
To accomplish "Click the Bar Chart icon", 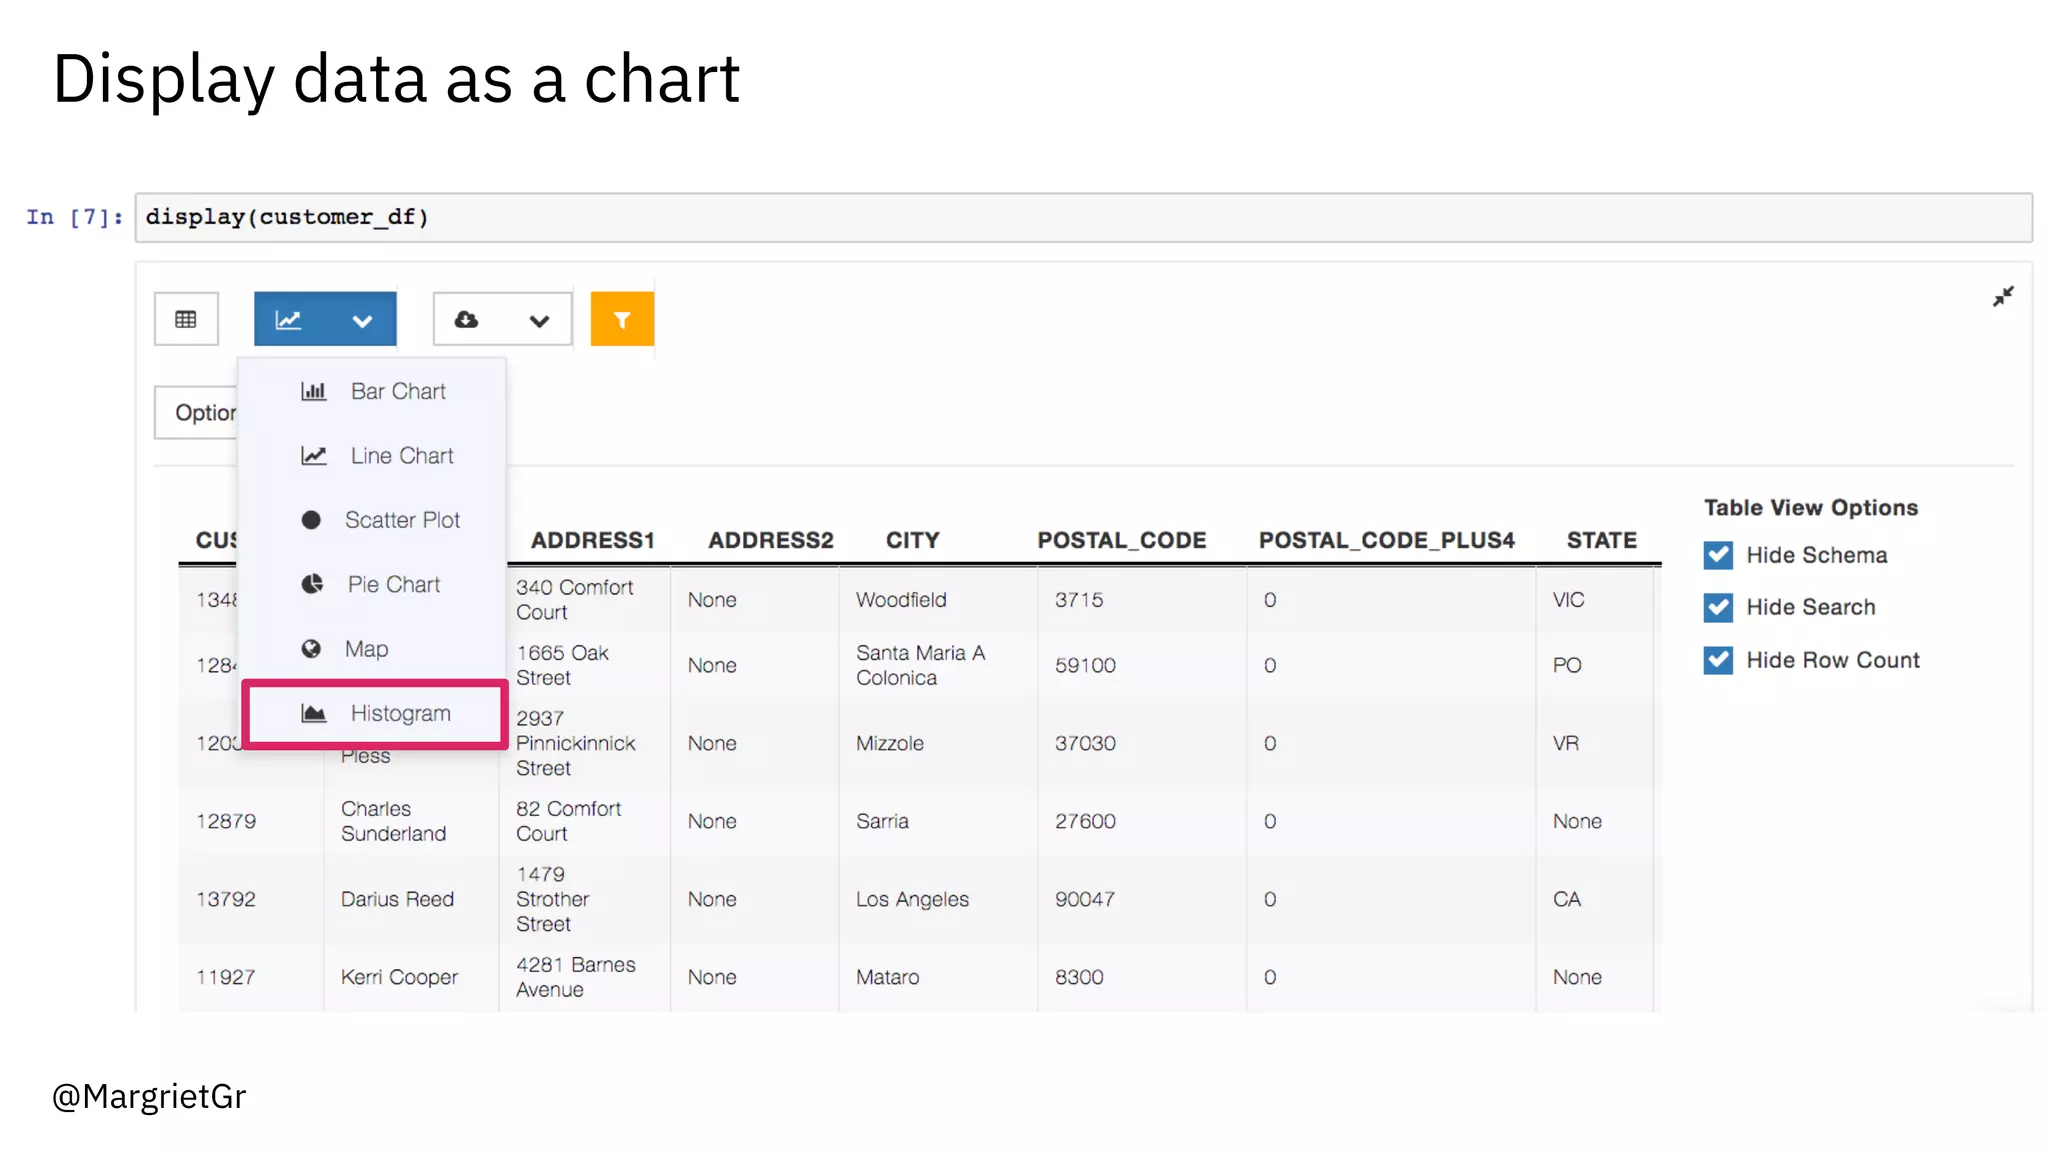I will point(314,391).
